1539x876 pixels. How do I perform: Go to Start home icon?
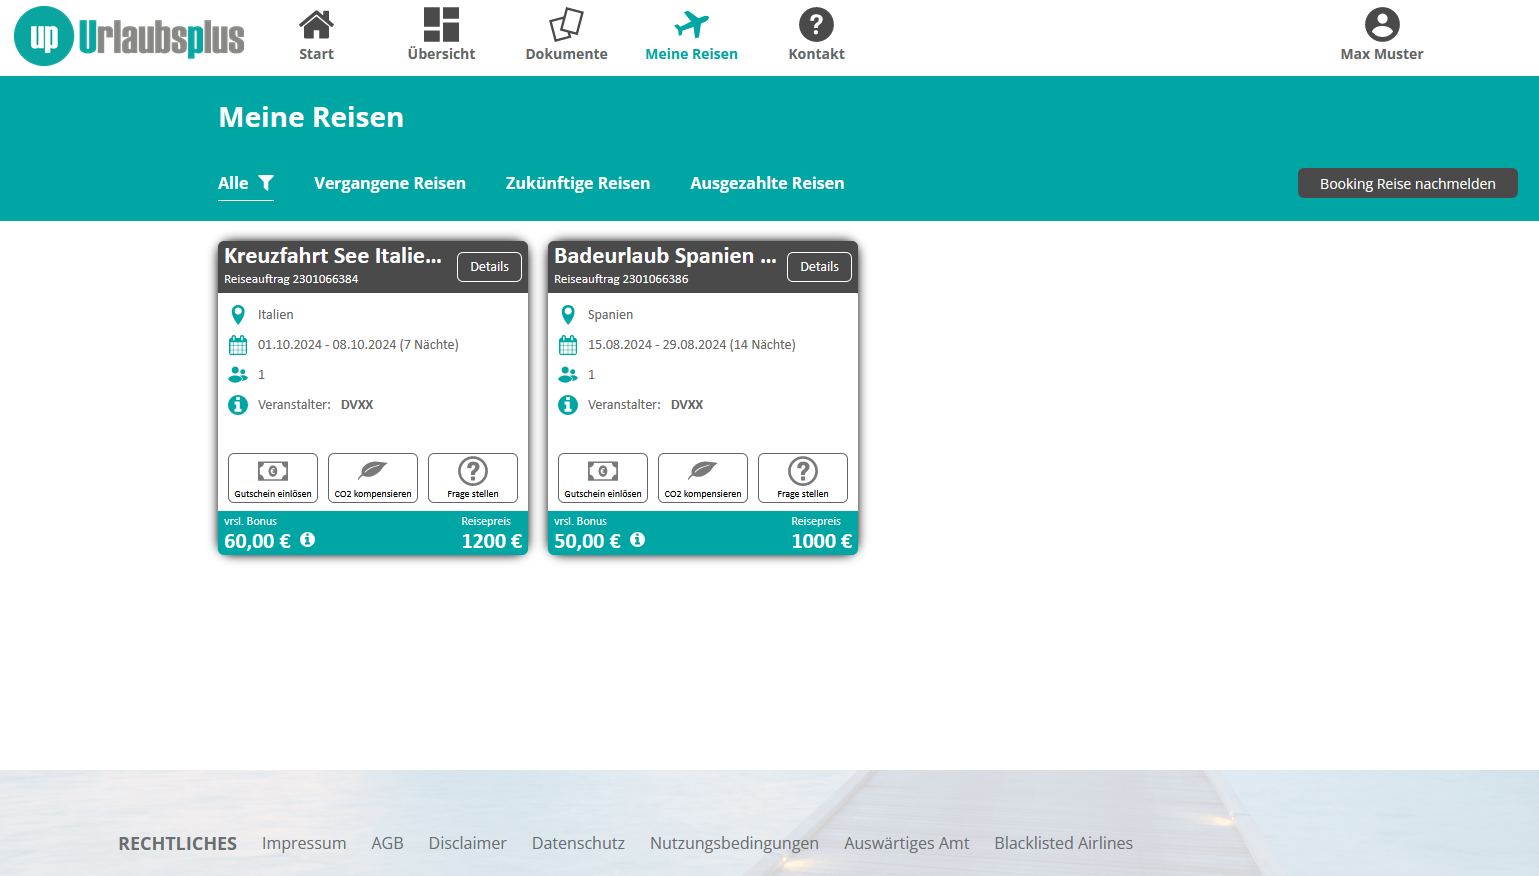tap(316, 26)
